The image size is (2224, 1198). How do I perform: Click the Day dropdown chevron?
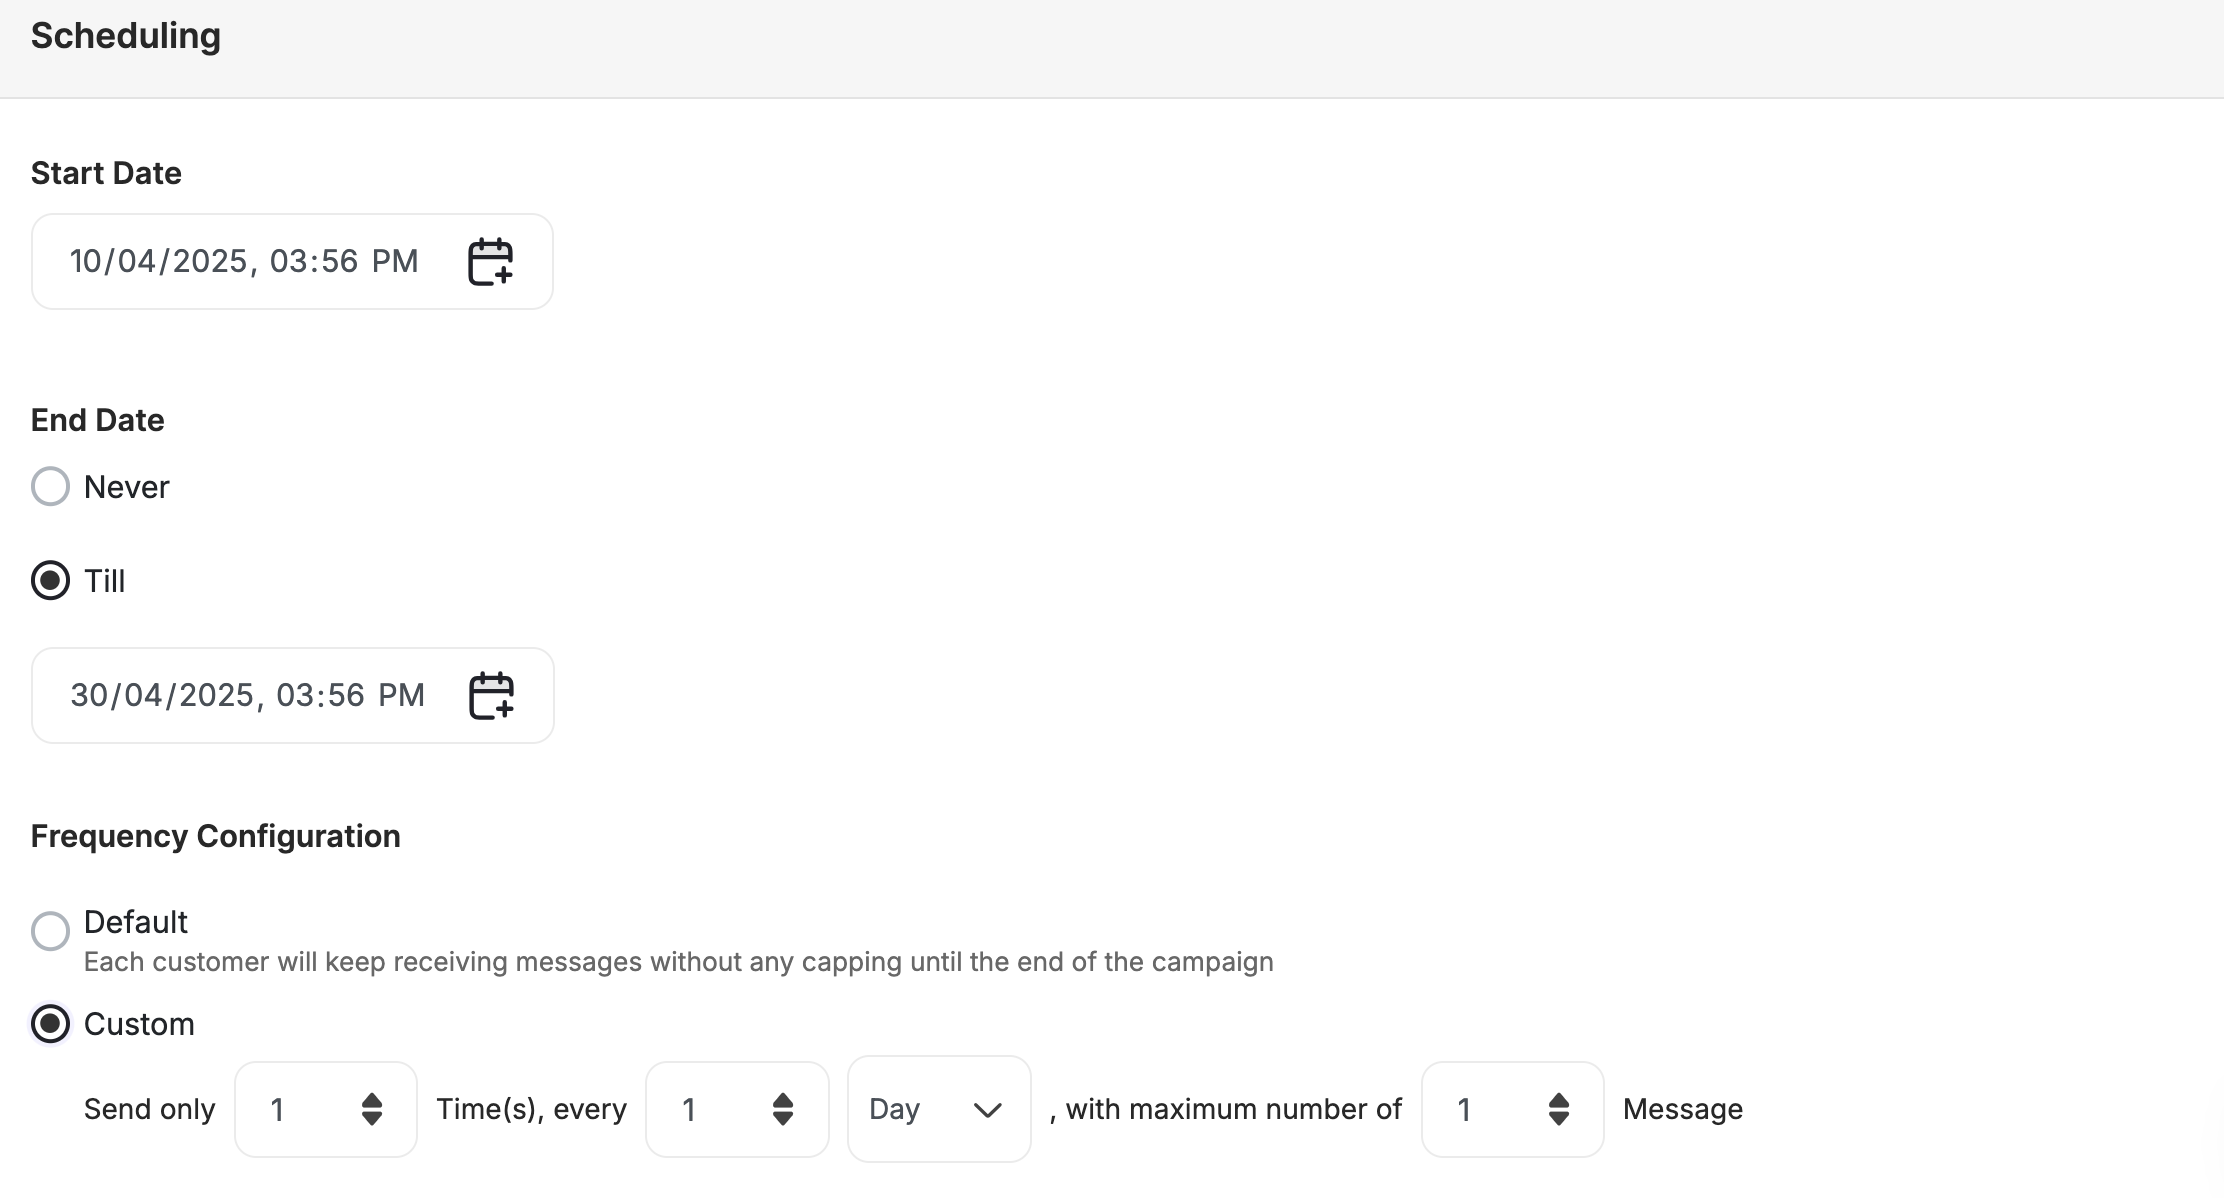pos(989,1110)
